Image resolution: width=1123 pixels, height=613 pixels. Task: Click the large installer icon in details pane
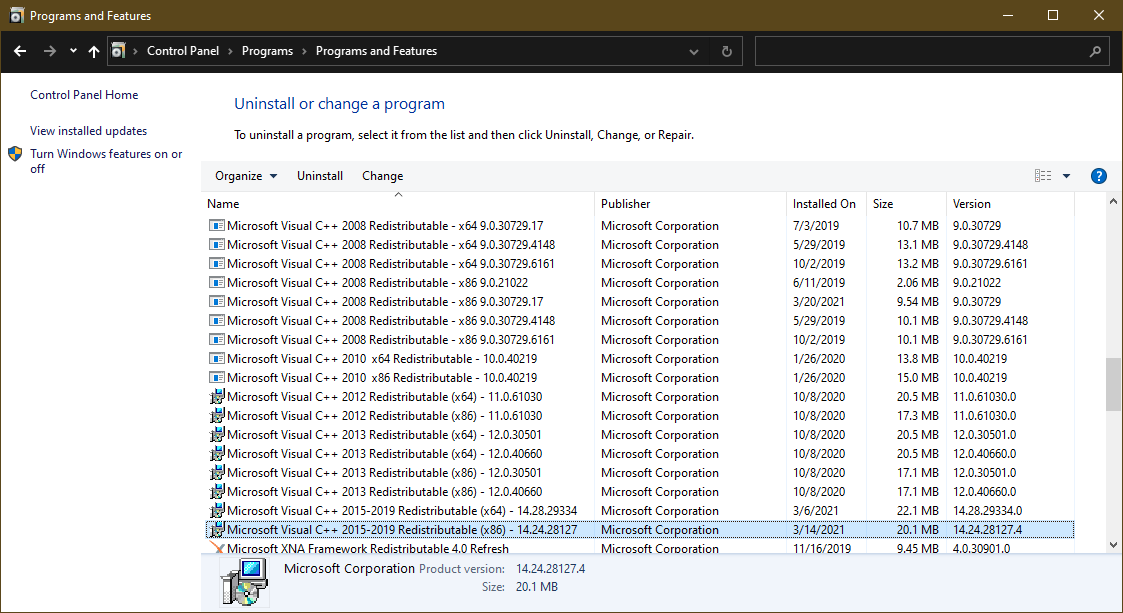coord(244,581)
